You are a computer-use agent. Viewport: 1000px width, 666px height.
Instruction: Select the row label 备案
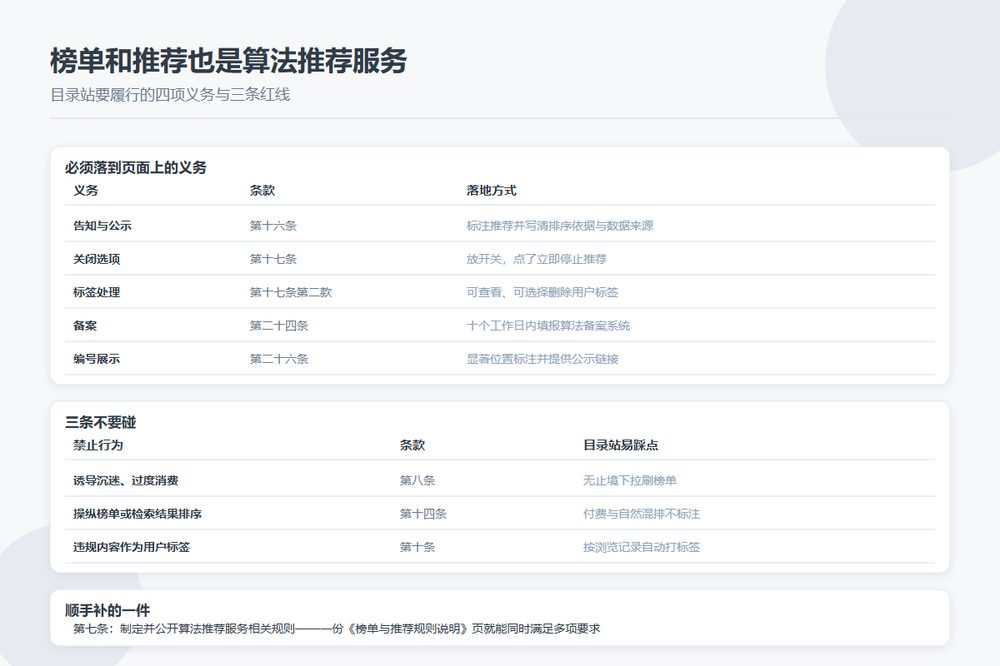coord(85,325)
